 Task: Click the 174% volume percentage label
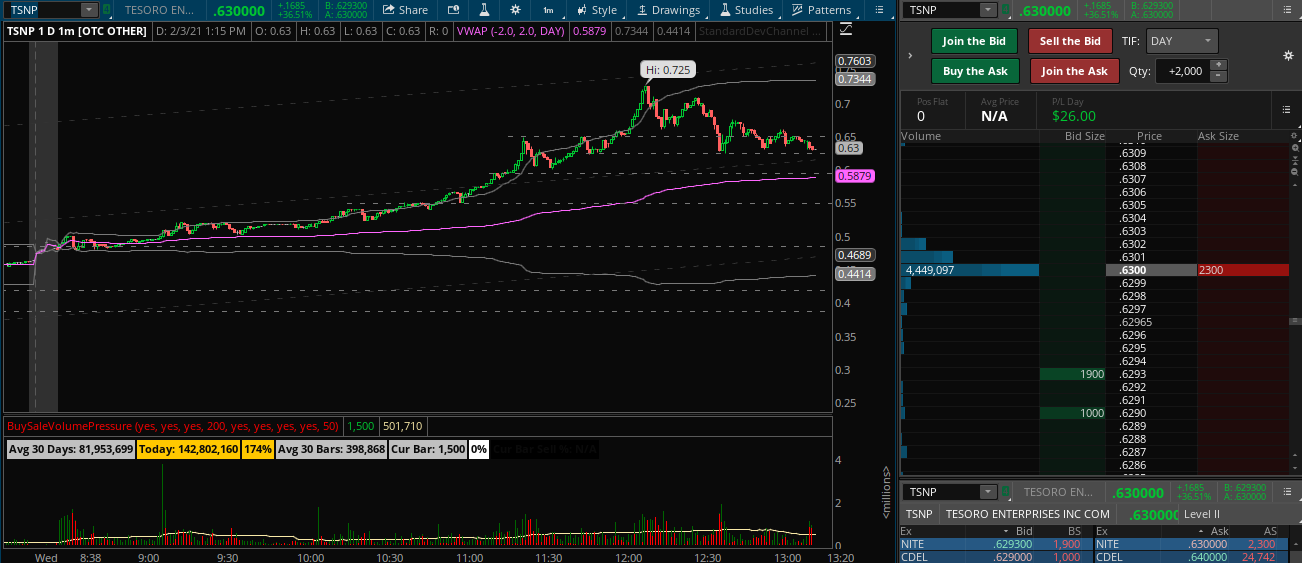coord(258,450)
